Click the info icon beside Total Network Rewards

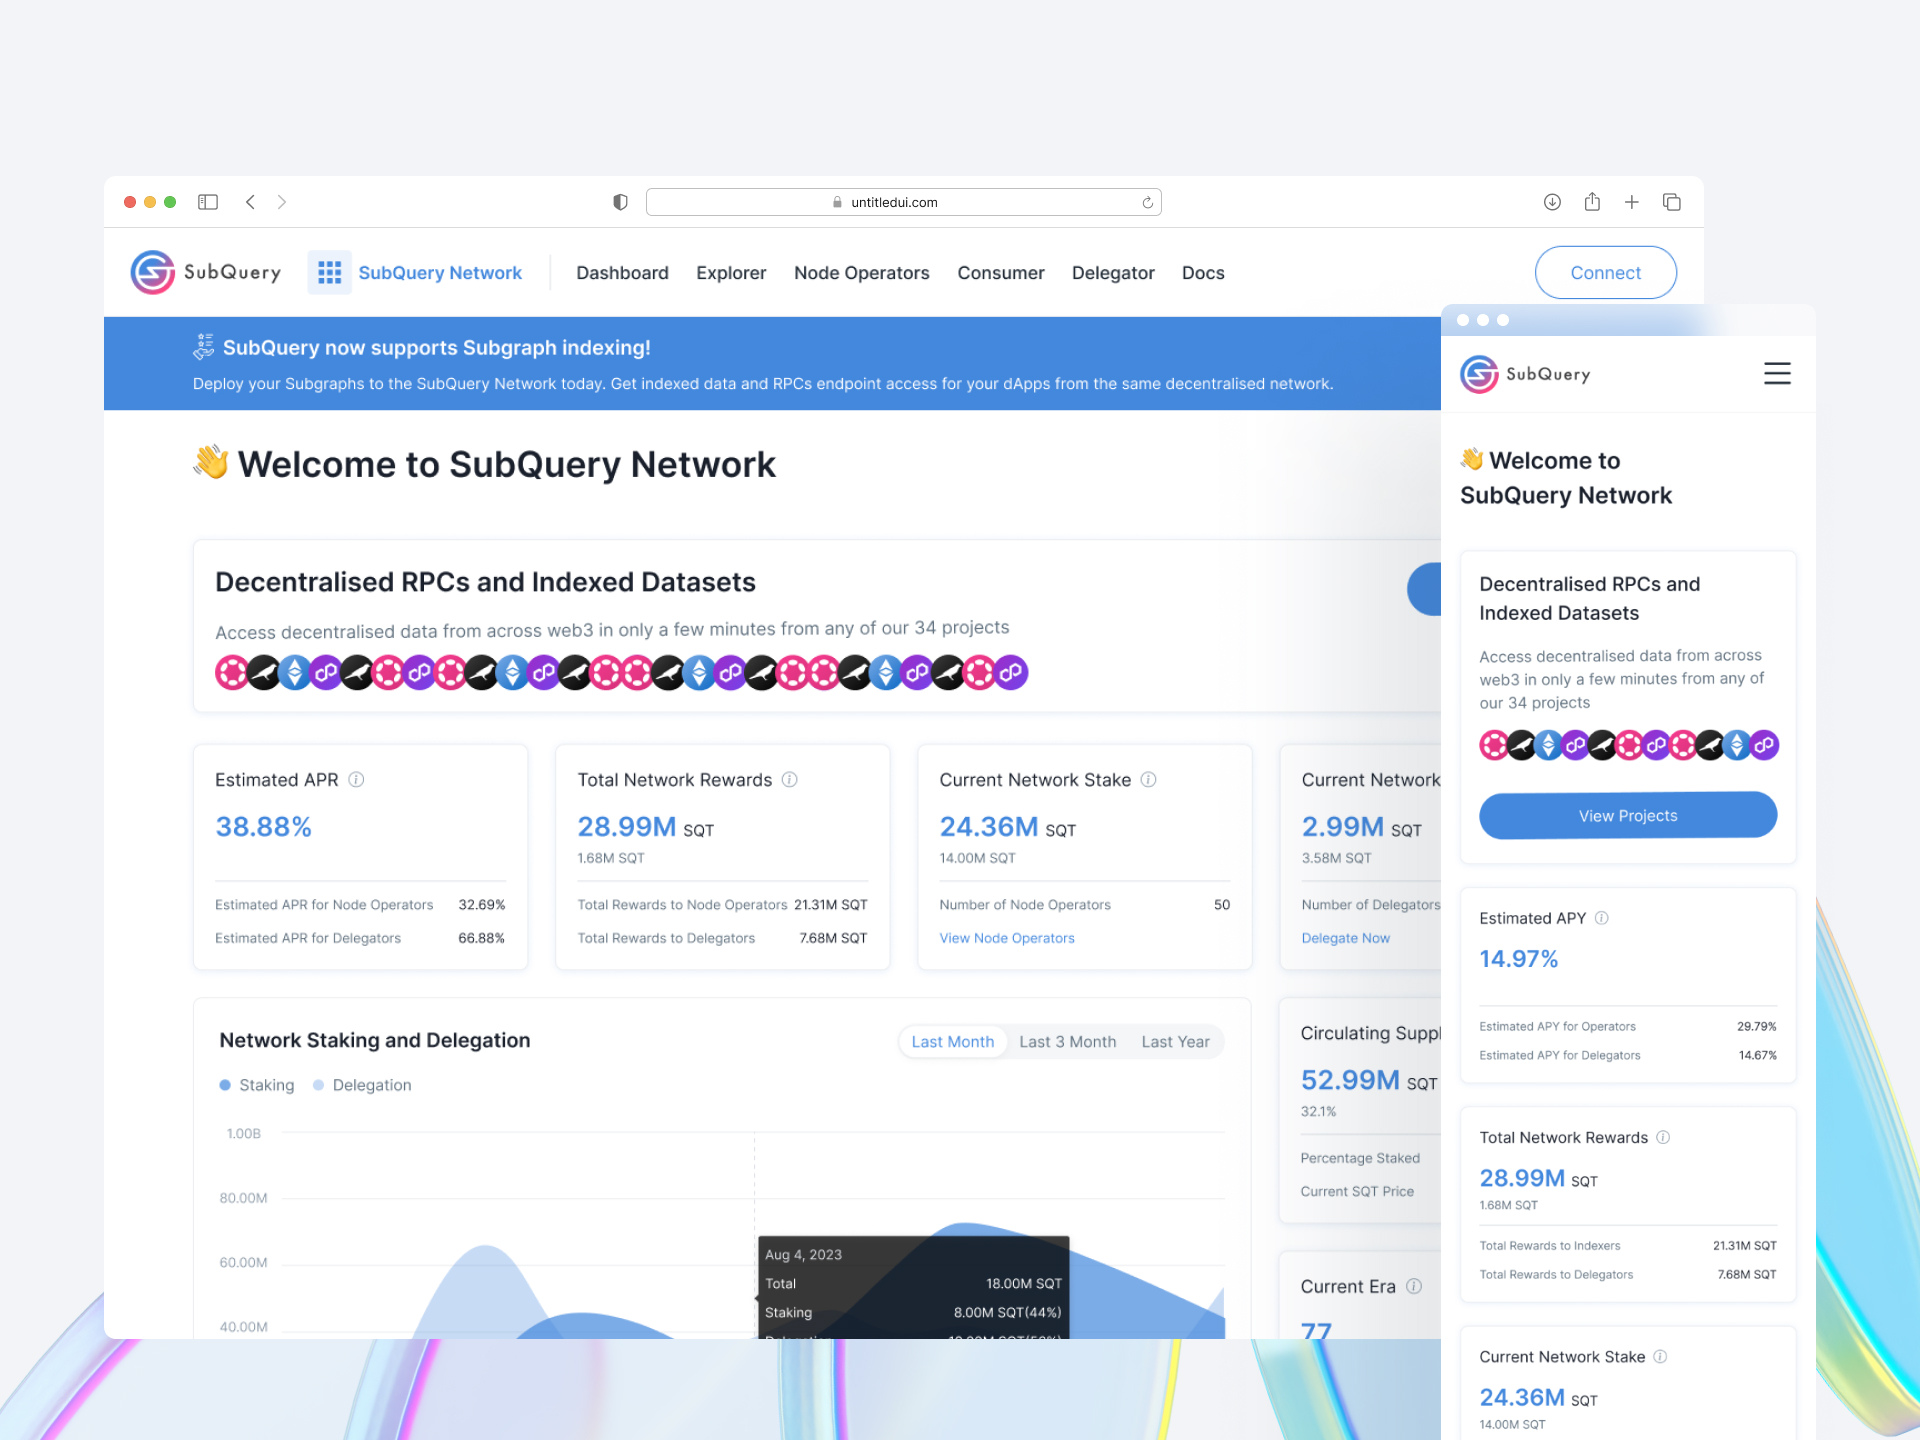790,780
